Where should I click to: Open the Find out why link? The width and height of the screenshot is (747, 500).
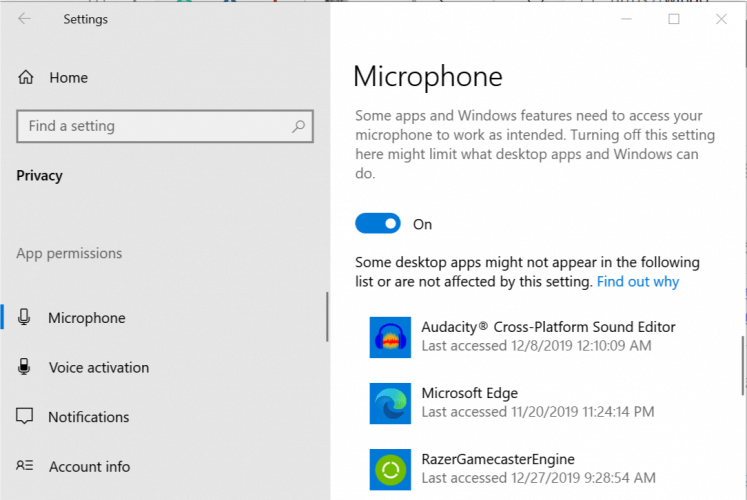point(637,282)
